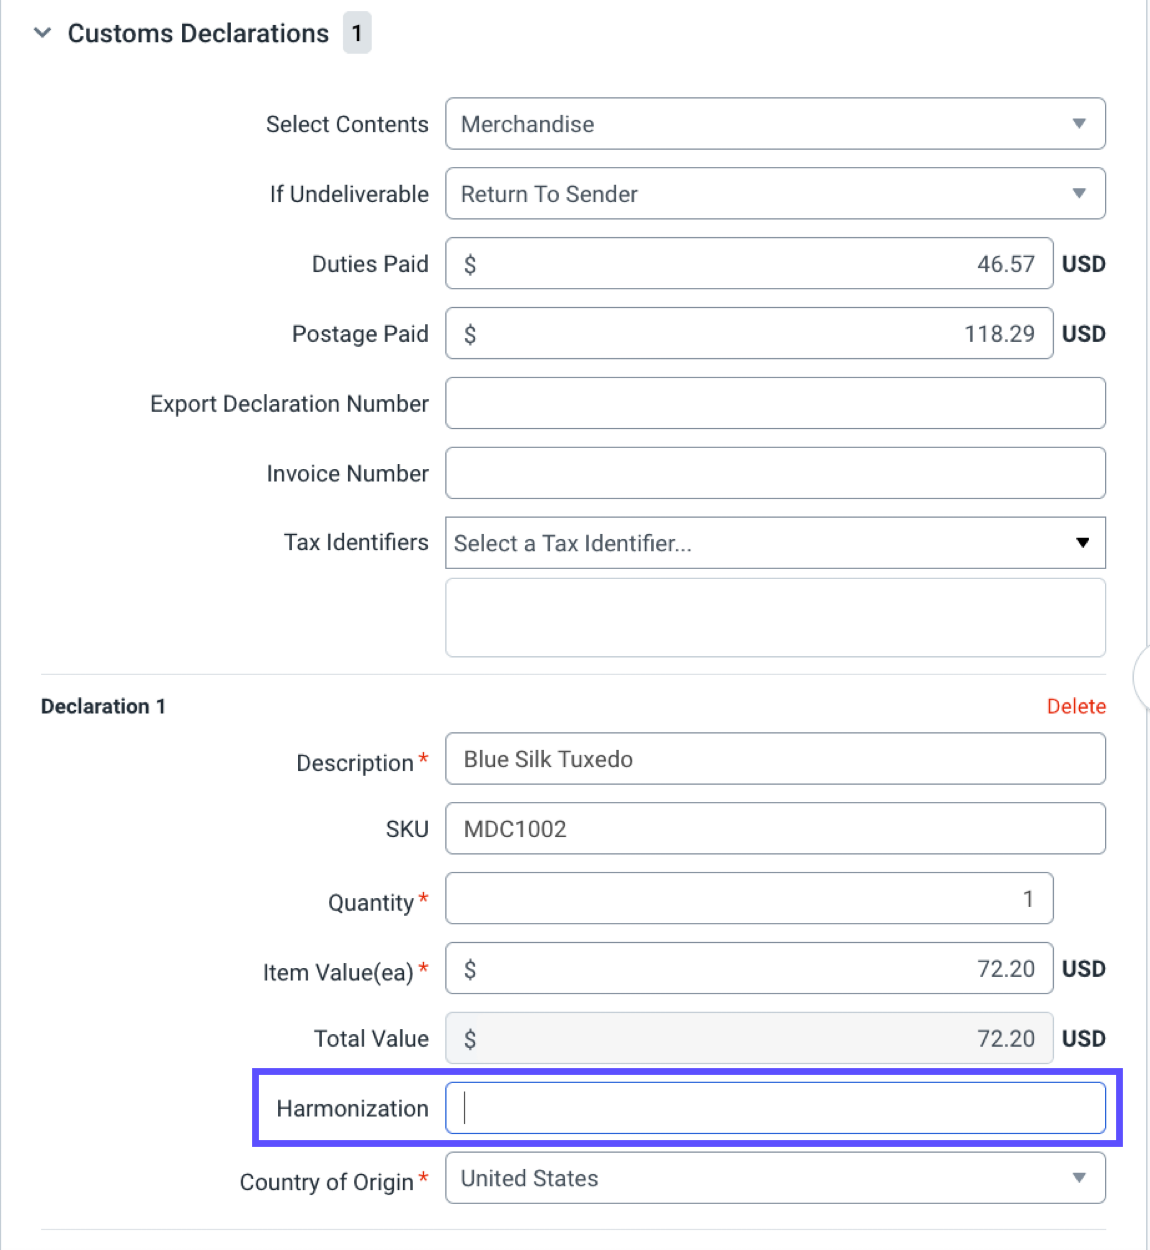
Task: Edit the Item Value amount of 72.20
Action: [x=750, y=968]
